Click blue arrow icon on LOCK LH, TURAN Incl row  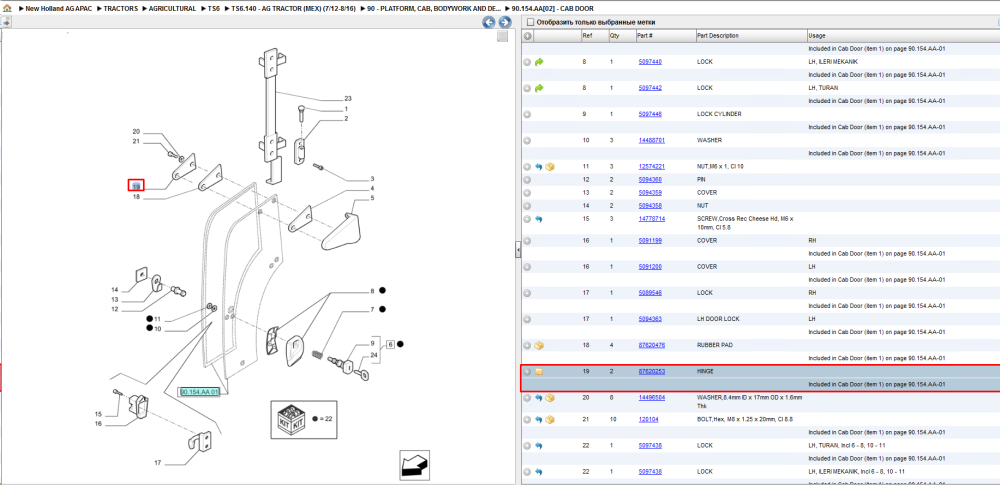click(x=538, y=445)
